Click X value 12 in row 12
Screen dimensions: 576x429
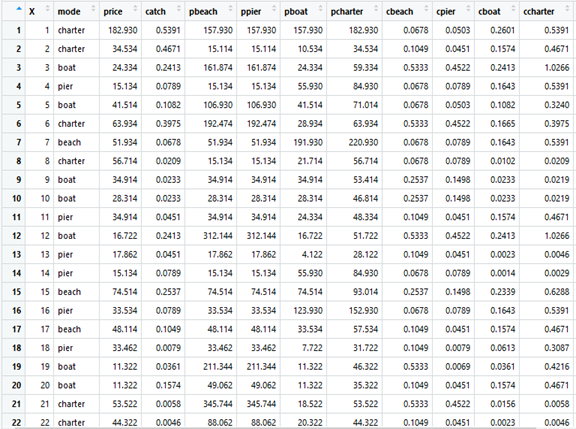[45, 235]
